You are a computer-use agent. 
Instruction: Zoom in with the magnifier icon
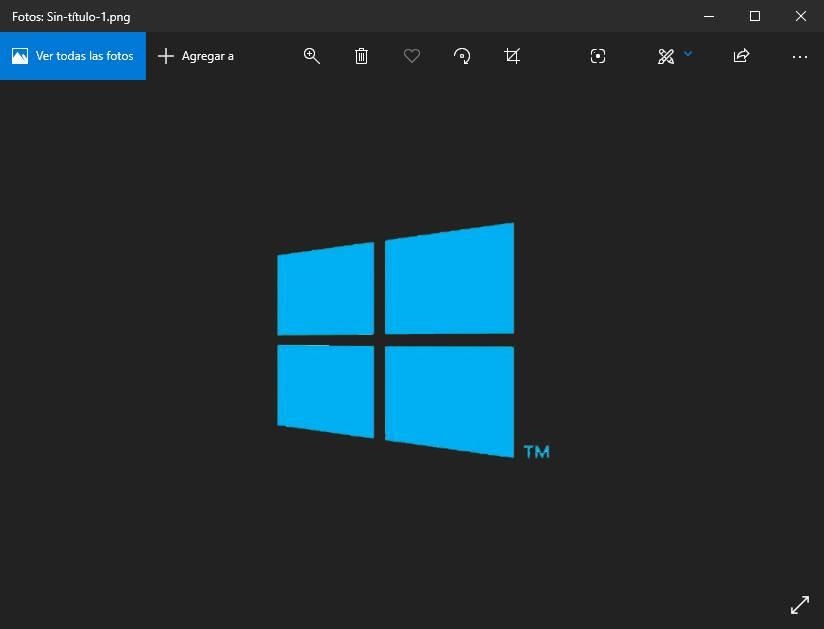(x=312, y=56)
